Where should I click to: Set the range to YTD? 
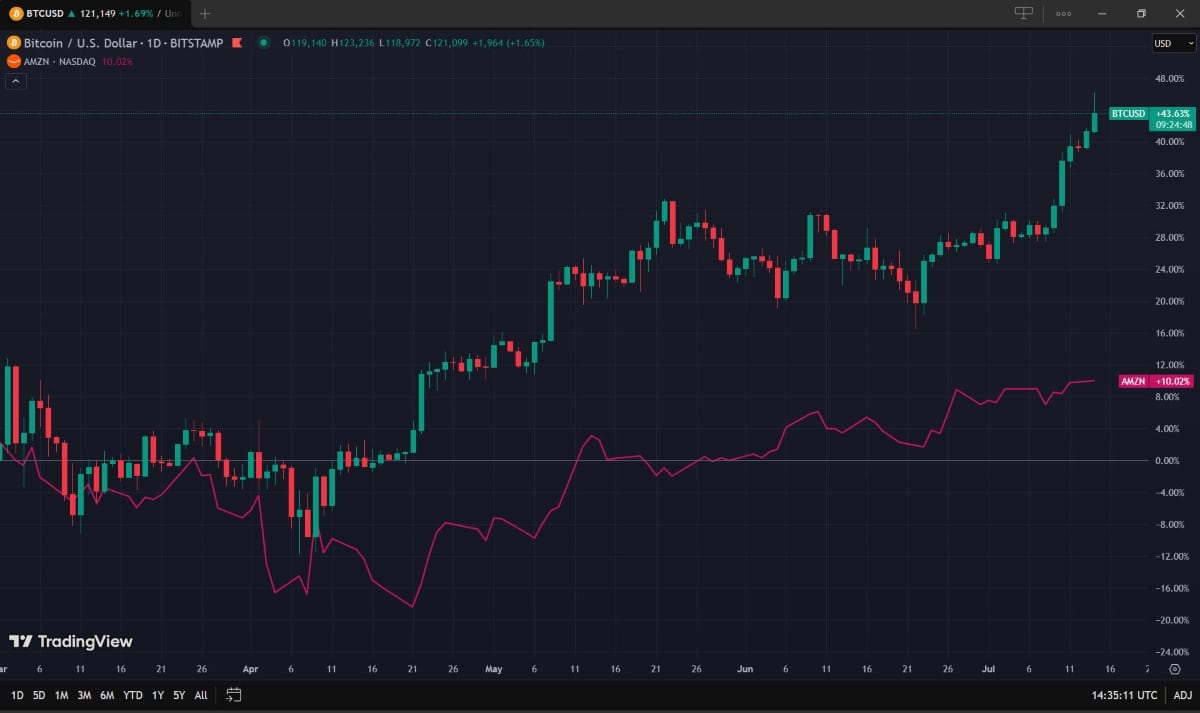(x=133, y=695)
